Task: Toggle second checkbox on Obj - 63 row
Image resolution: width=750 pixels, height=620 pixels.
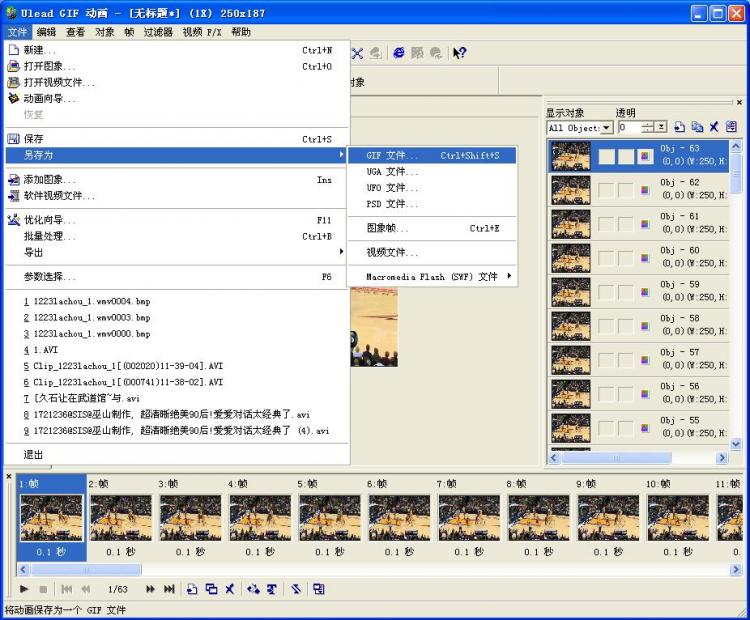Action: click(626, 156)
